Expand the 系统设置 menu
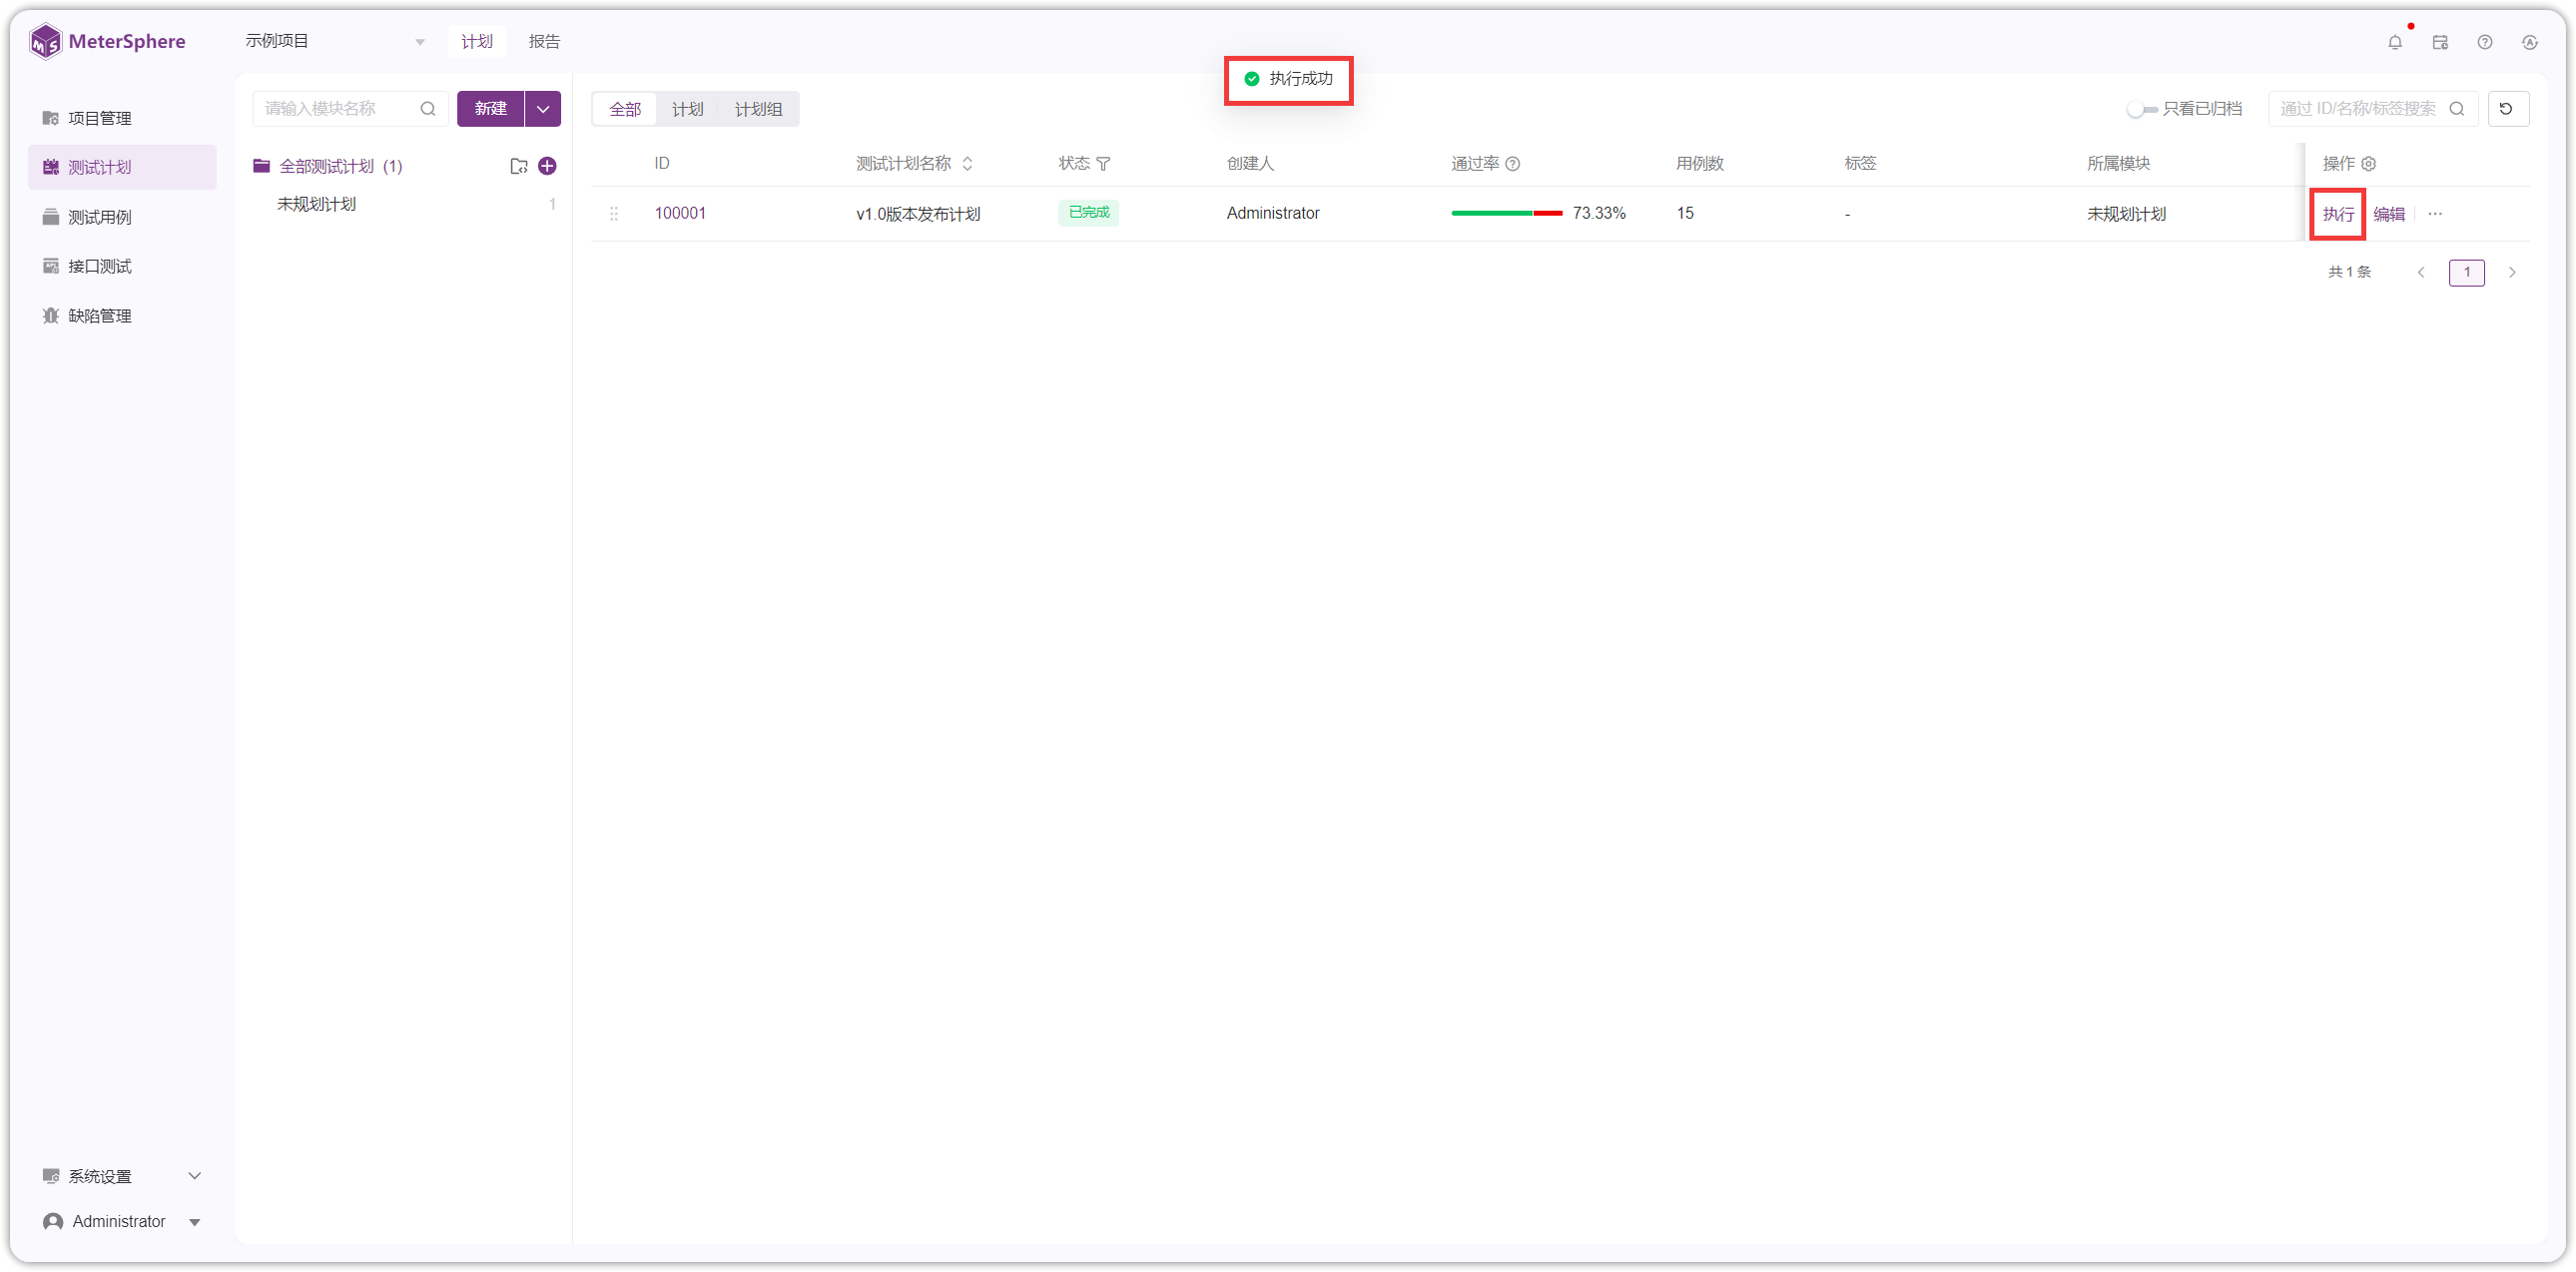The height and width of the screenshot is (1272, 2576). 122,1175
